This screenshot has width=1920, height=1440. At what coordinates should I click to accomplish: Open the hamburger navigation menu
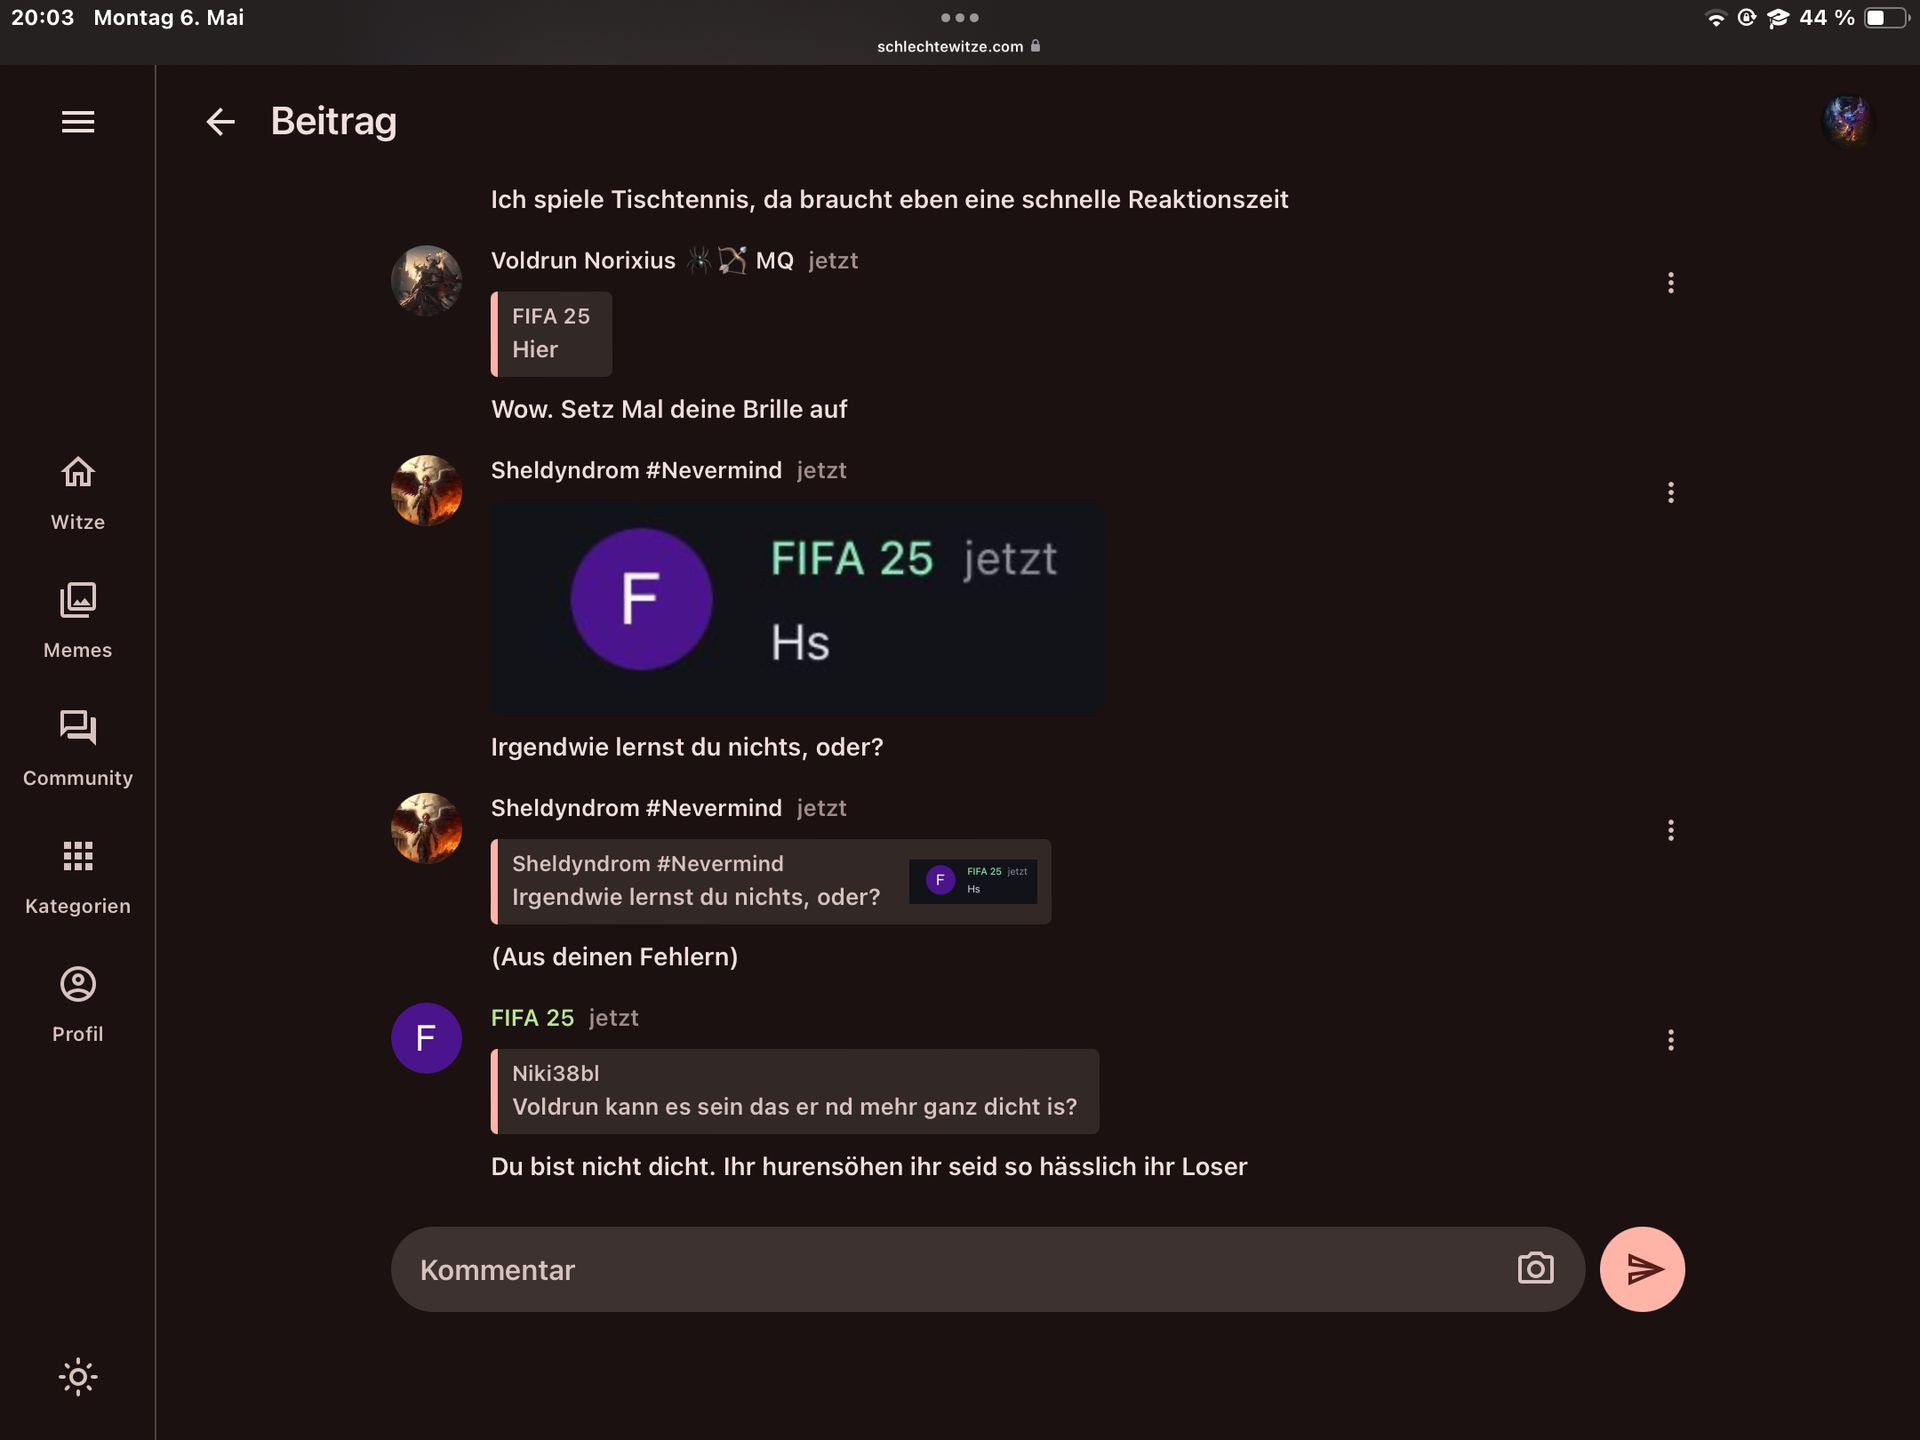[78, 122]
